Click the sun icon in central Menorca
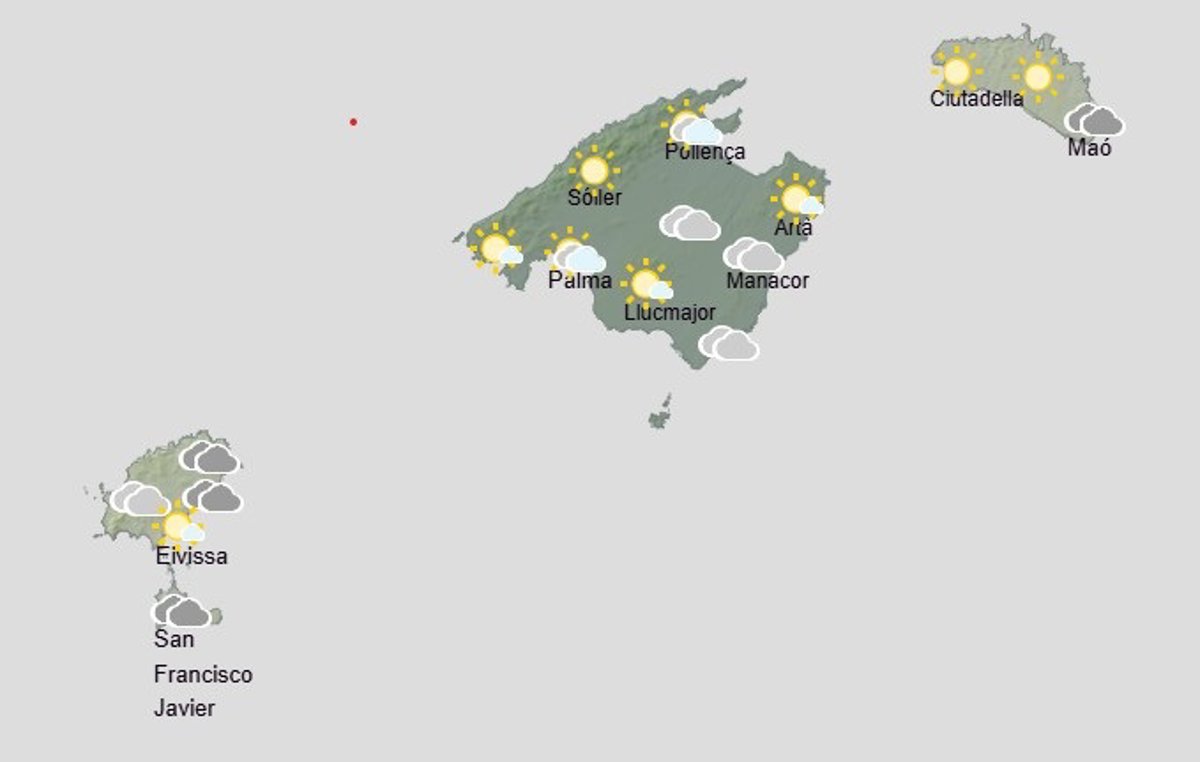Viewport: 1200px width, 762px height. (x=1037, y=76)
